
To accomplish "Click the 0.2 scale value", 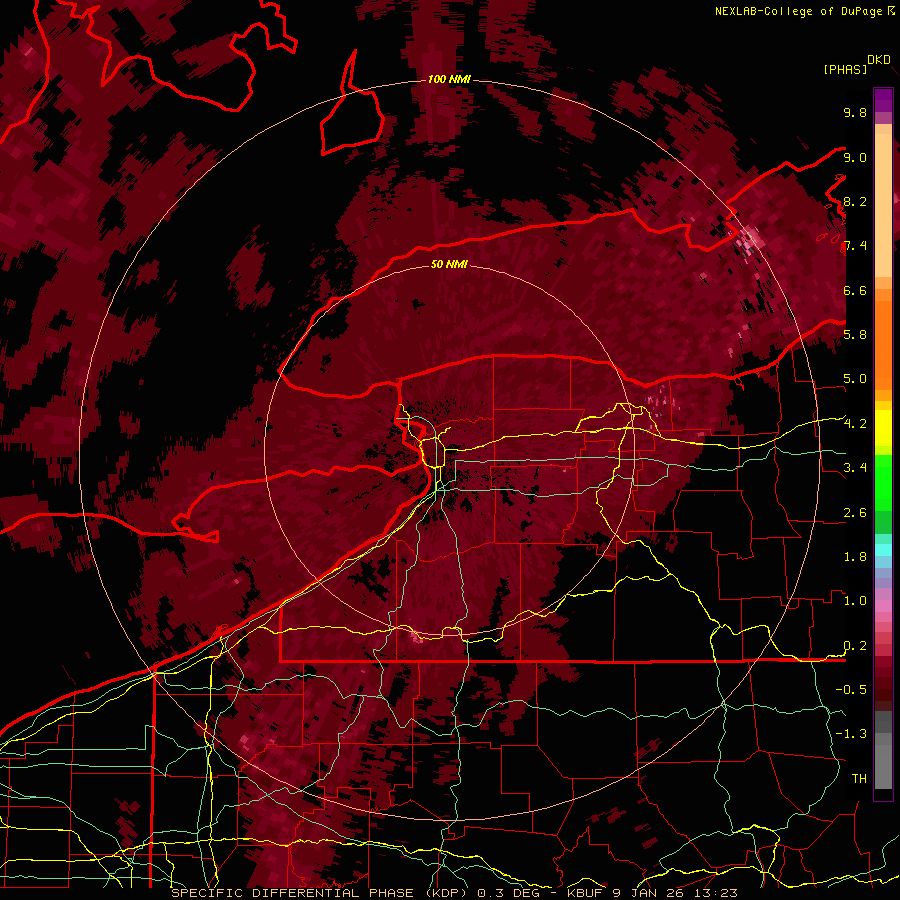I will pyautogui.click(x=855, y=646).
